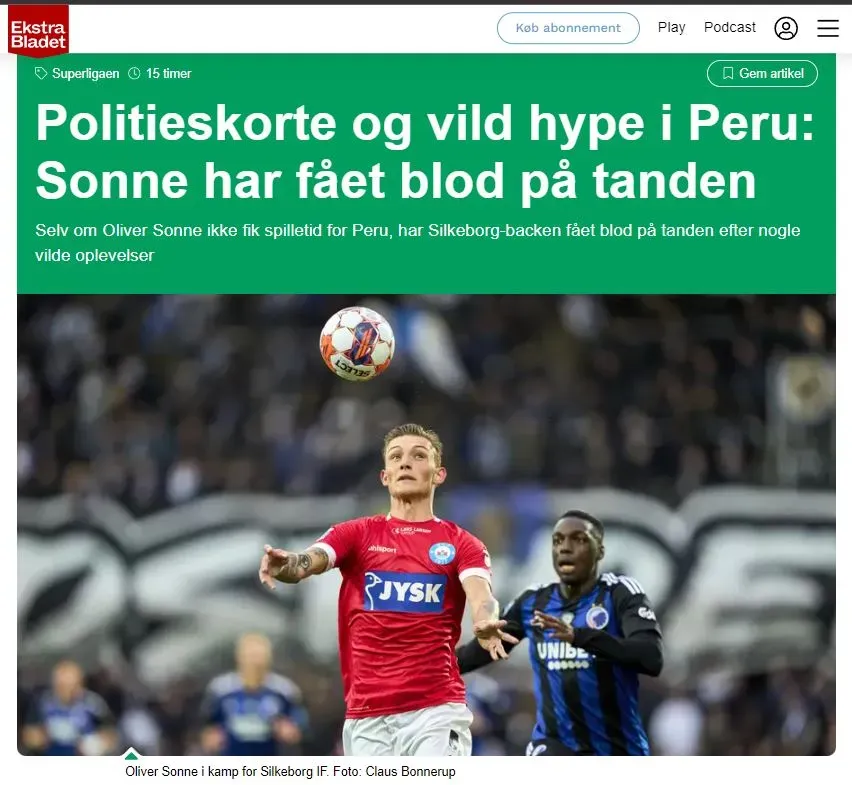Click the JYSK sponsor logo on the red jersey
The height and width of the screenshot is (785, 852).
coord(405,592)
